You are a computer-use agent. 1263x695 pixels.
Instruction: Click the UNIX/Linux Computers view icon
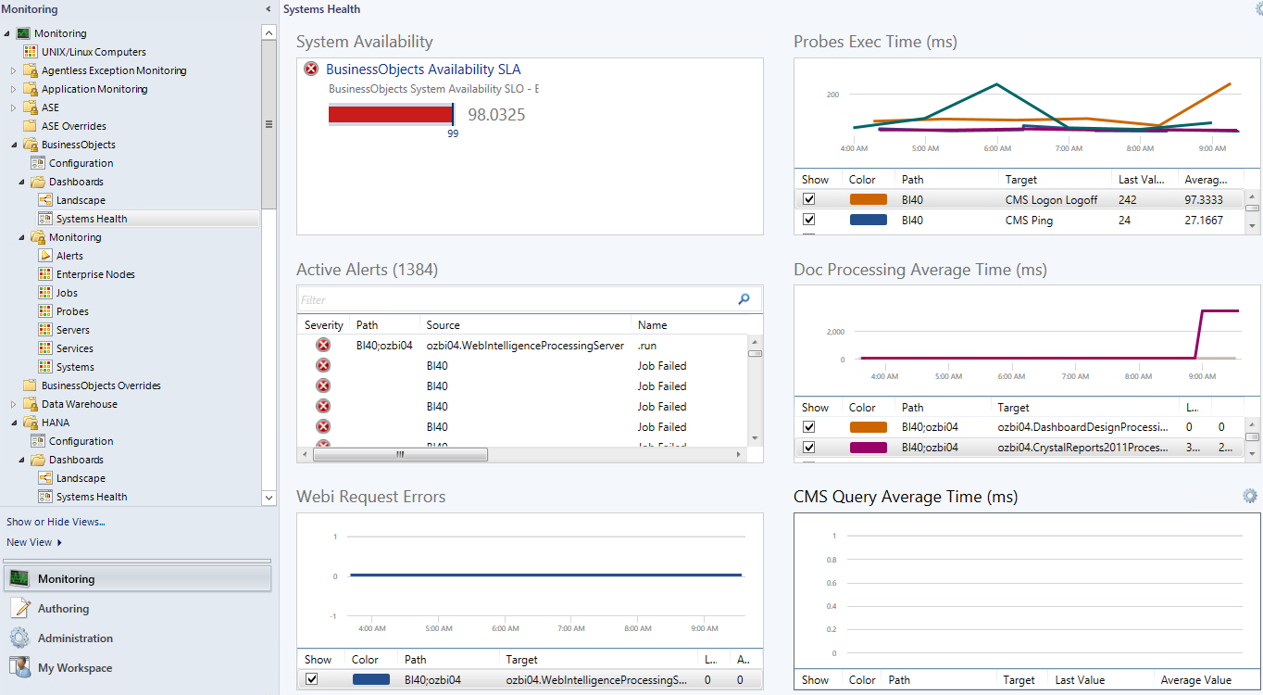pos(30,52)
